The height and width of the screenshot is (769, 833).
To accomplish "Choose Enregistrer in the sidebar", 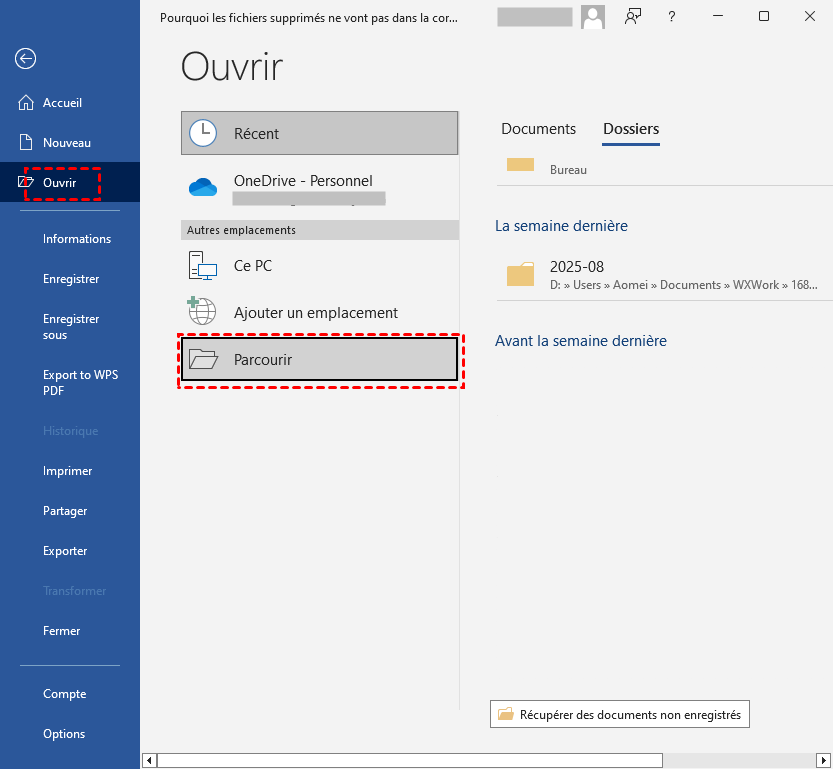I will point(70,279).
